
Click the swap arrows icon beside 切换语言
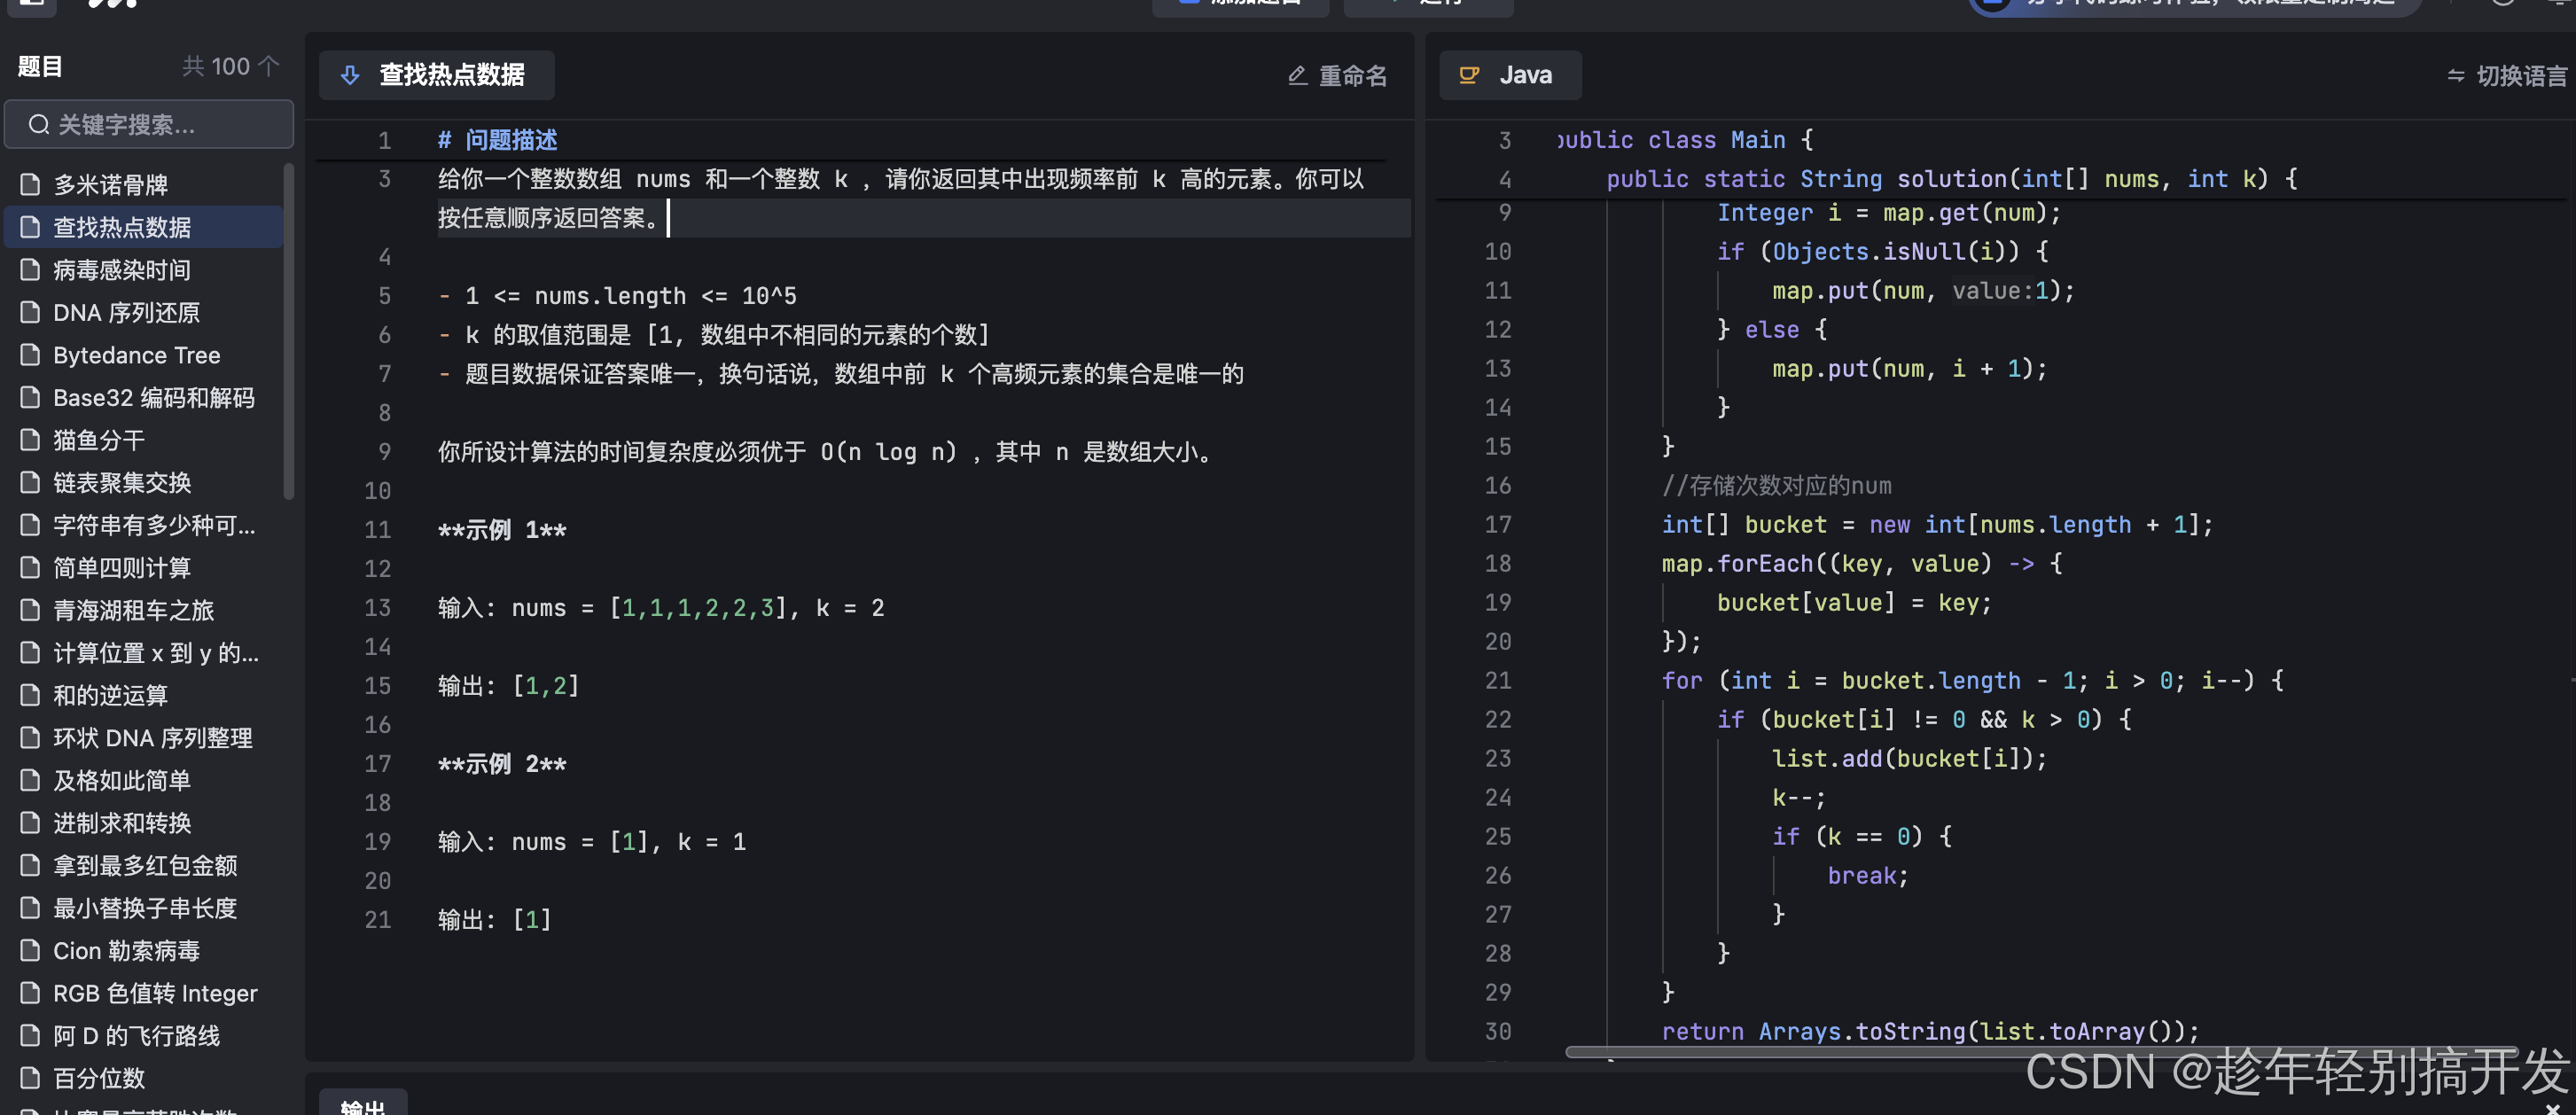tap(2455, 76)
